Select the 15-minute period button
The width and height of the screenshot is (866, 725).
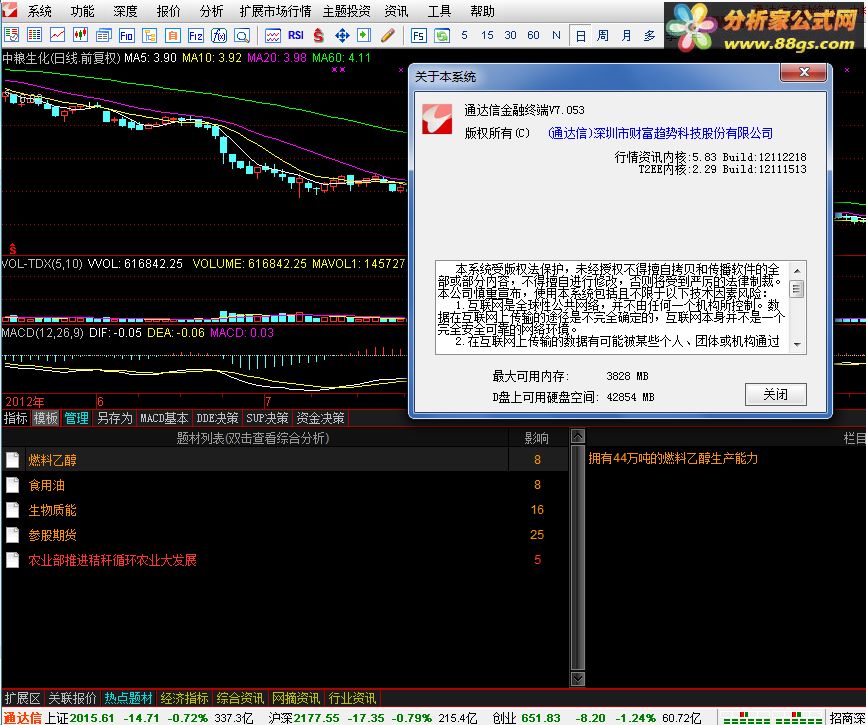coord(487,35)
